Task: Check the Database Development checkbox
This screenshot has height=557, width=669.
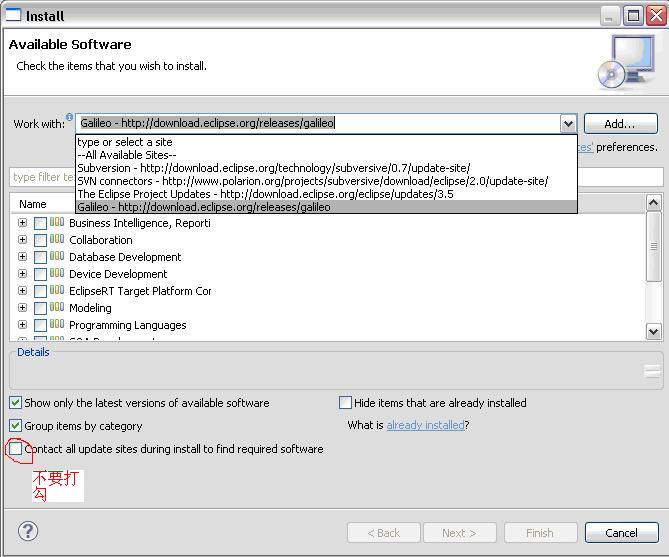Action: [x=40, y=257]
